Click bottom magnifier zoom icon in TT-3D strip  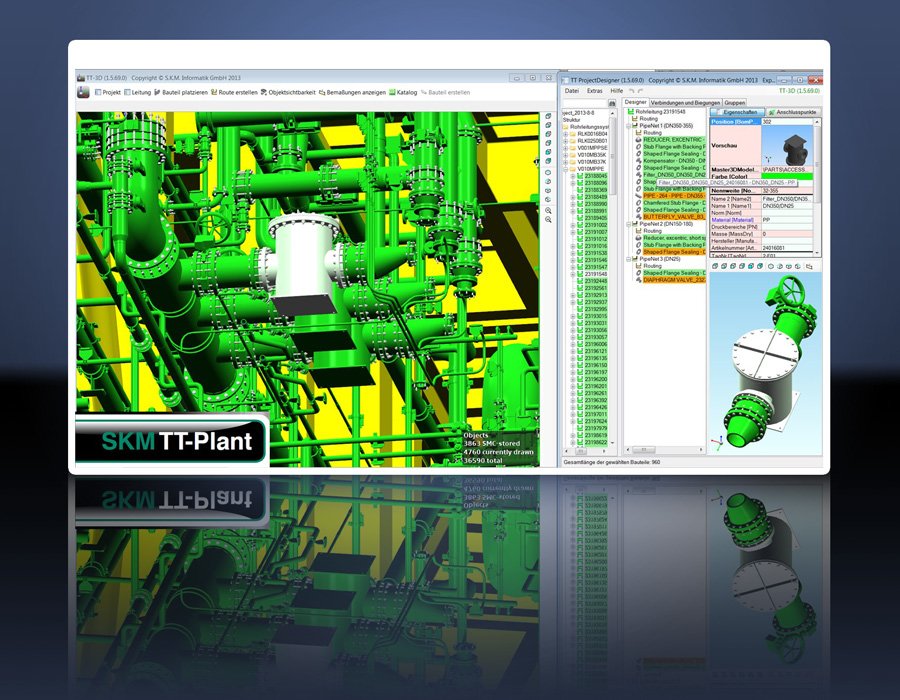[x=548, y=220]
